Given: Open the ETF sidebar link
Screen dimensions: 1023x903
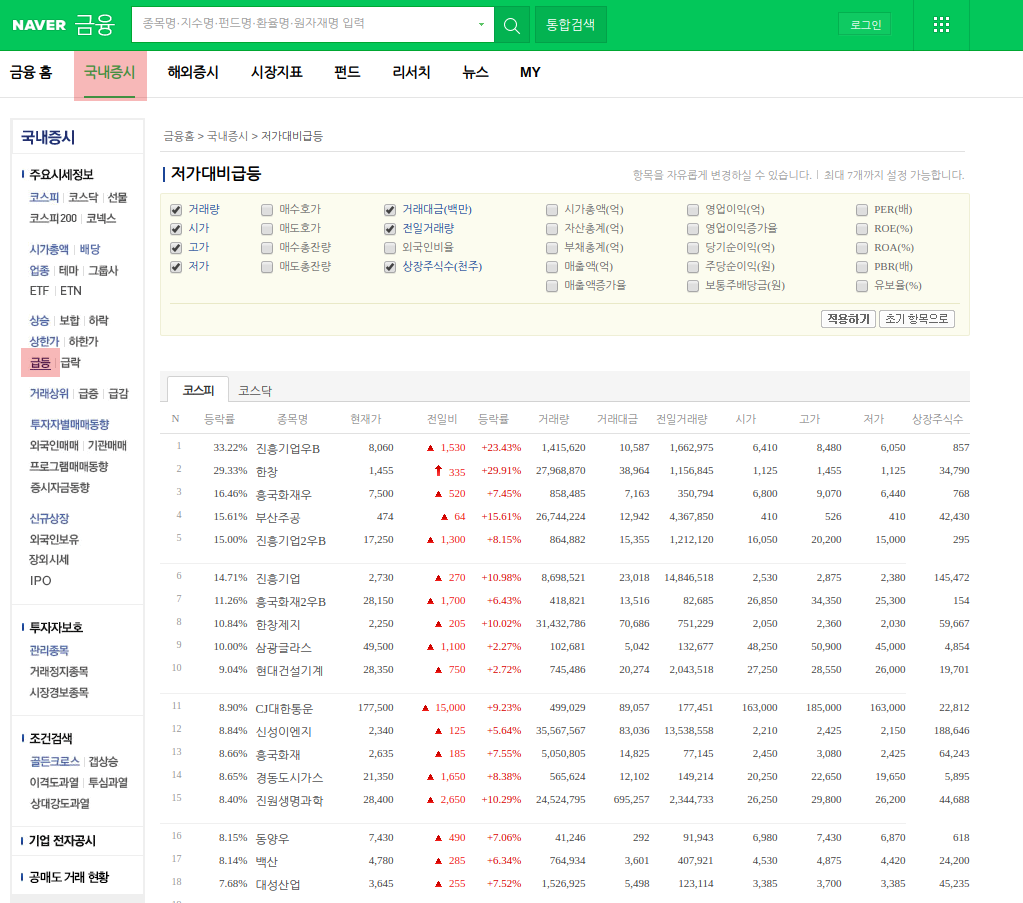Looking at the screenshot, I should (x=39, y=291).
